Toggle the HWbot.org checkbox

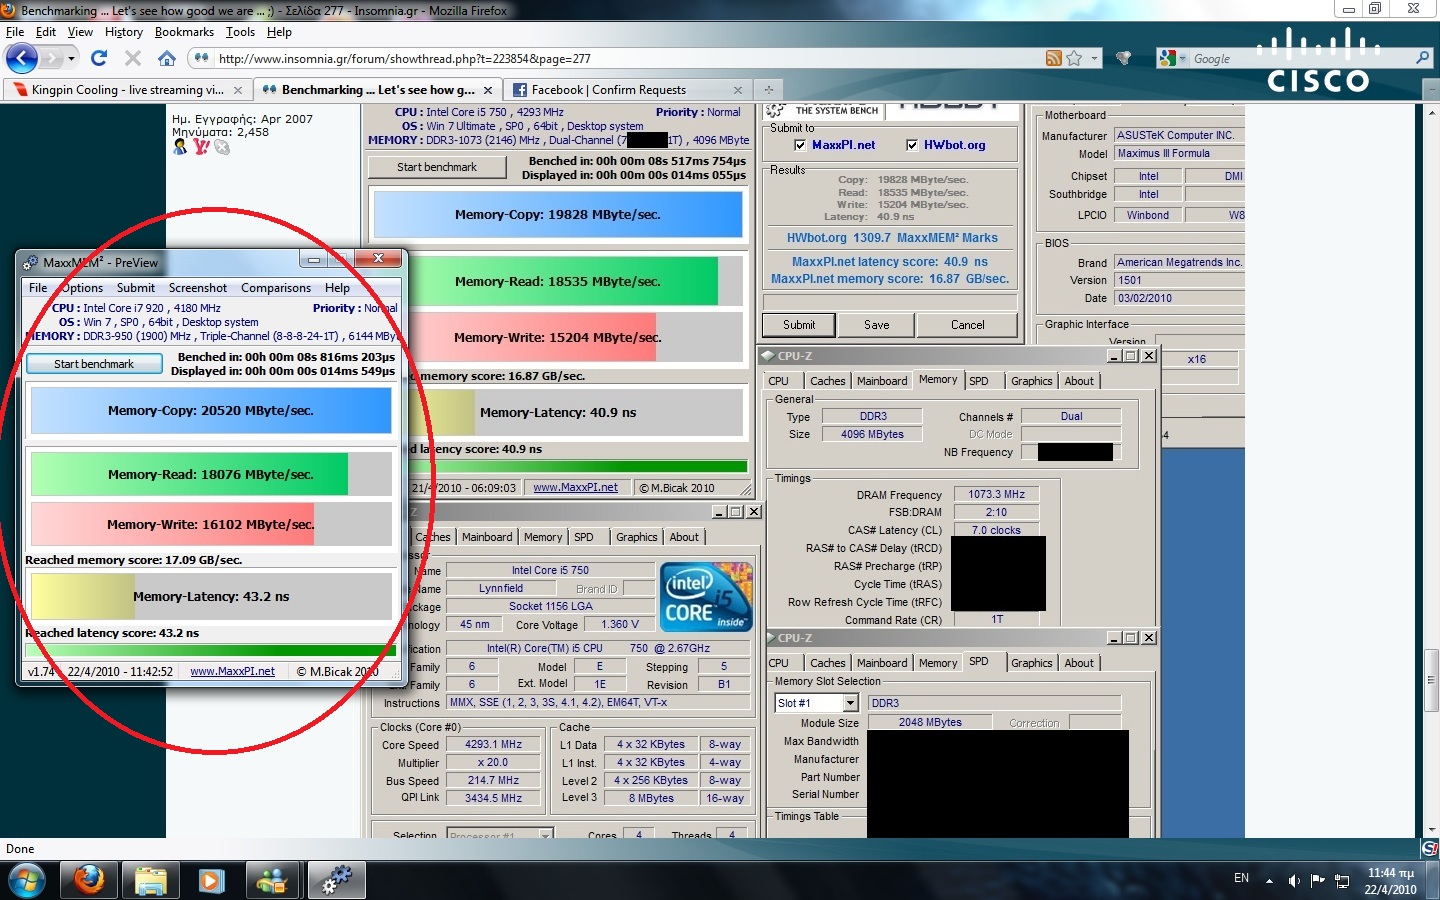click(912, 145)
